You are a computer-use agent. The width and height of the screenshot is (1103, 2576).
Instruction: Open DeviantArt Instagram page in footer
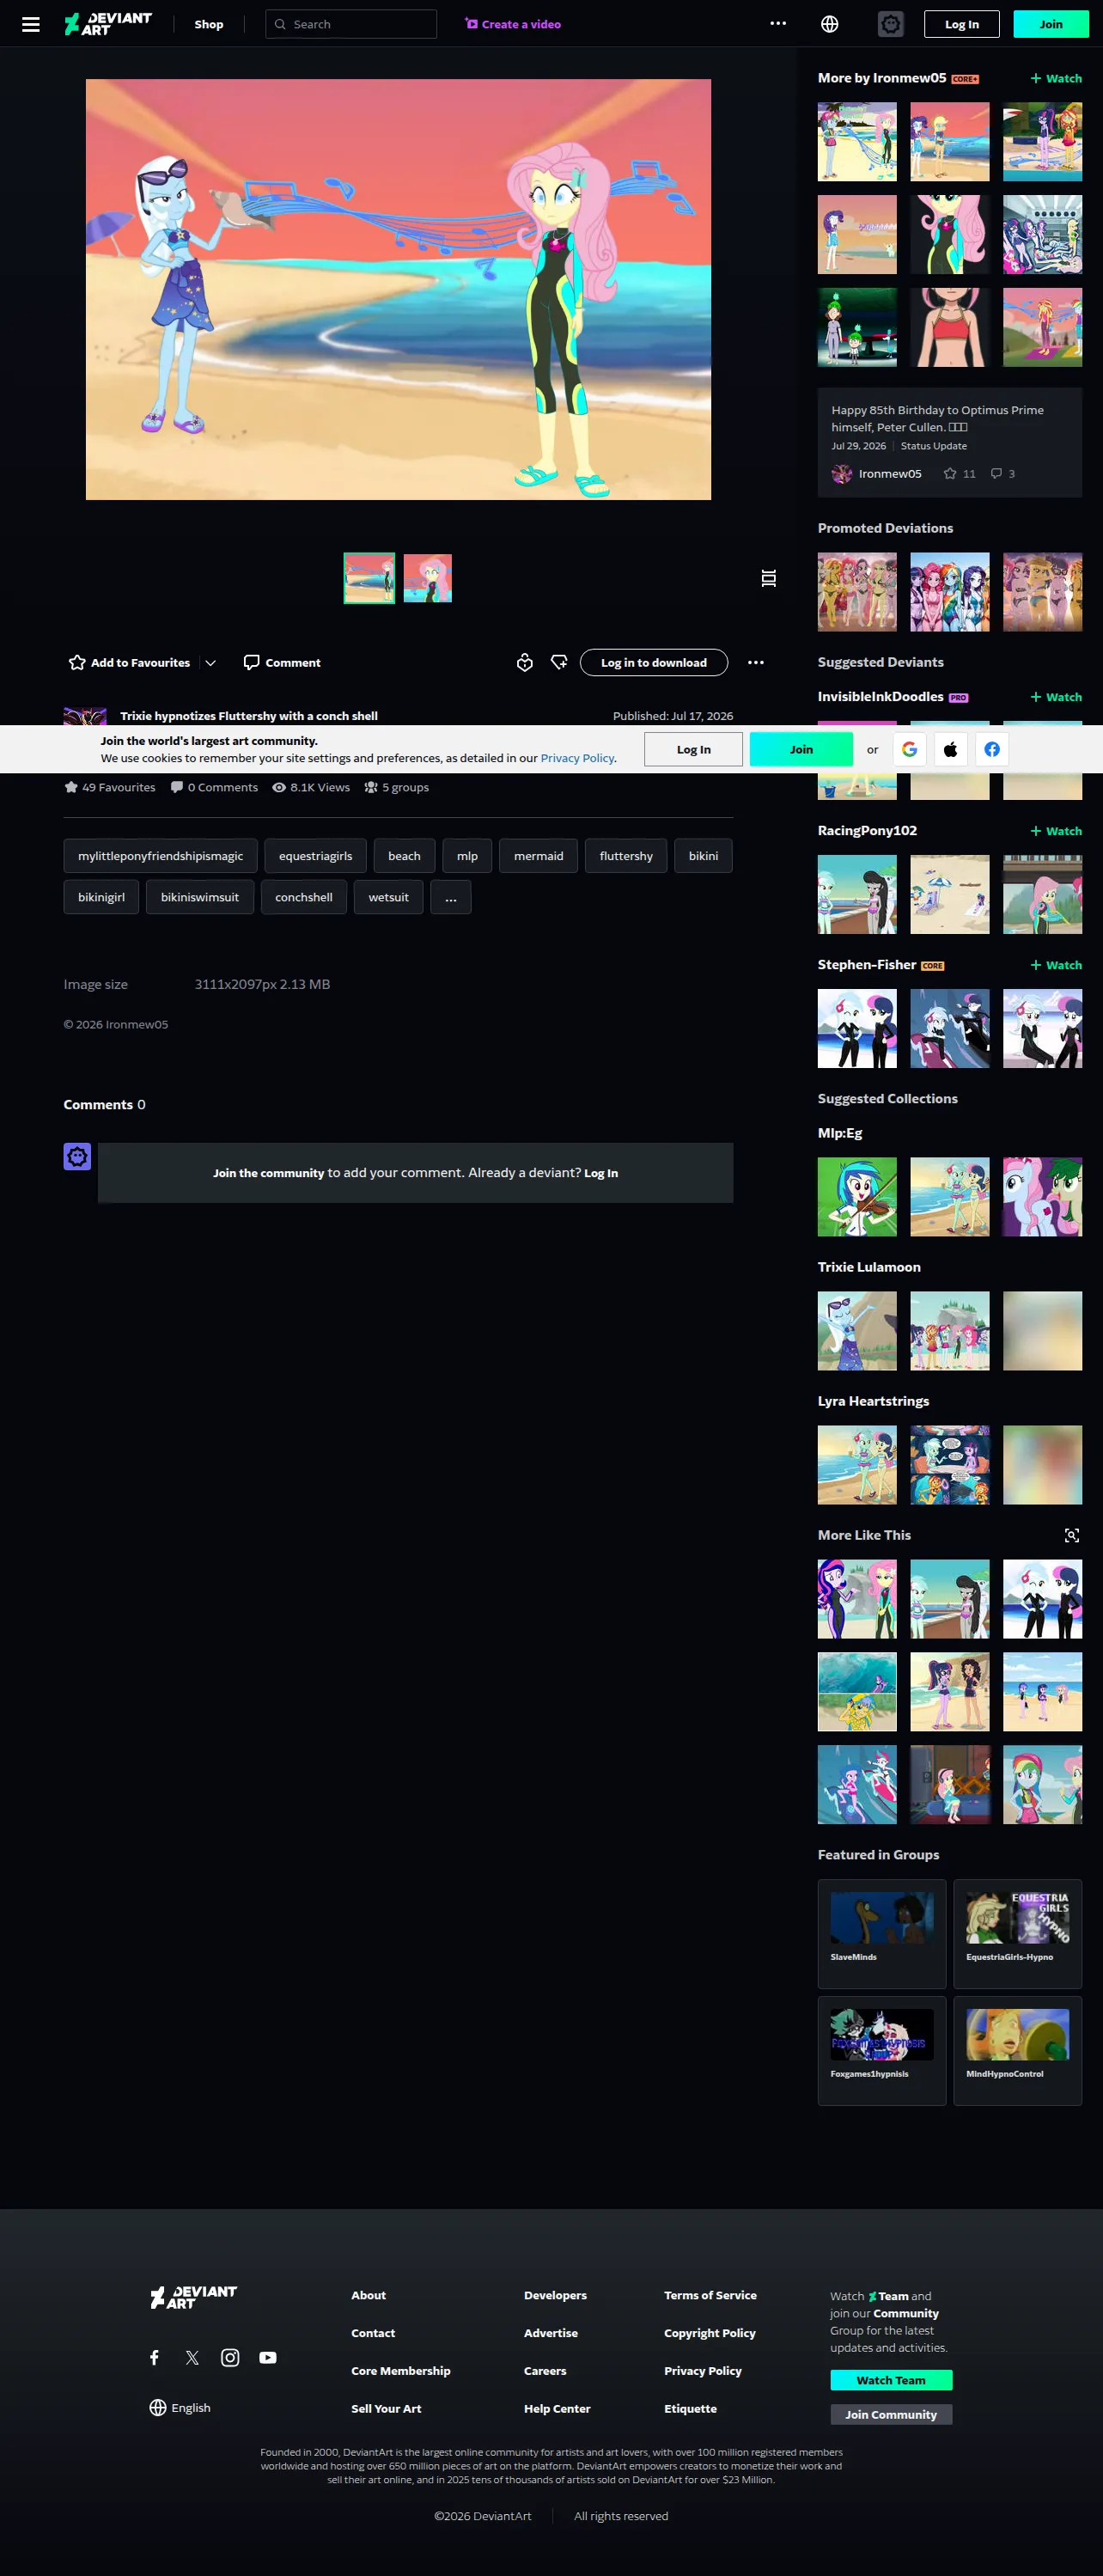coord(230,2357)
